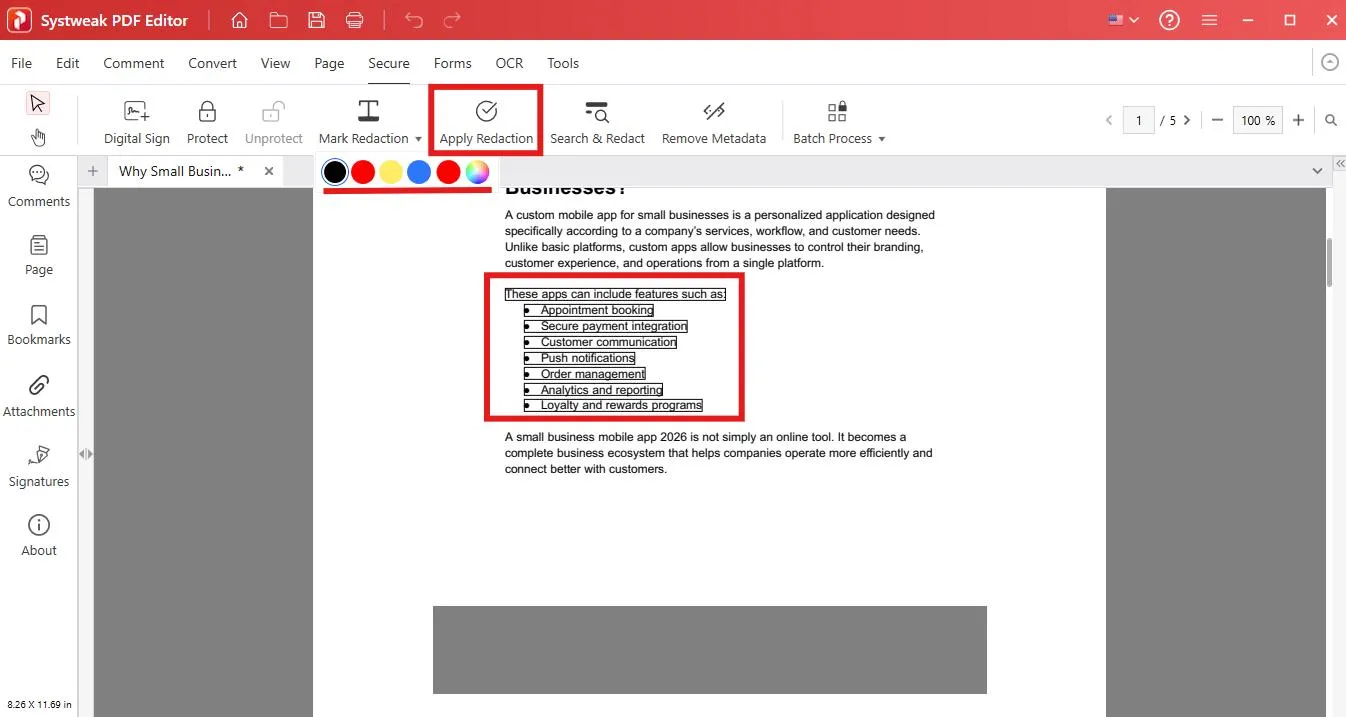Click the Batch Process tool
The width and height of the screenshot is (1346, 717).
[x=832, y=123]
